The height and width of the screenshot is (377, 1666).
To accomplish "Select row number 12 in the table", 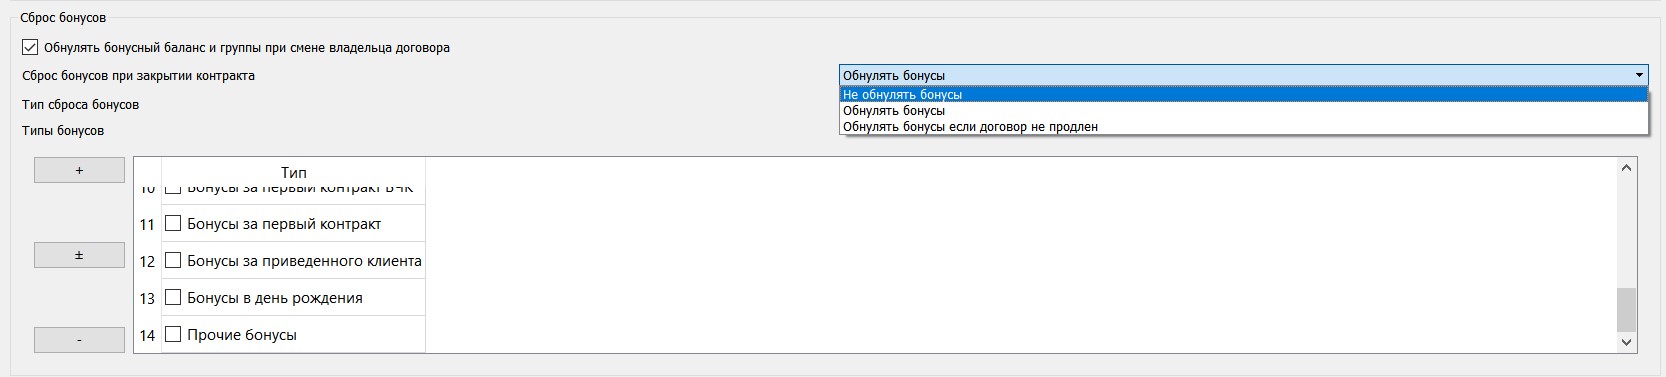I will tap(147, 261).
